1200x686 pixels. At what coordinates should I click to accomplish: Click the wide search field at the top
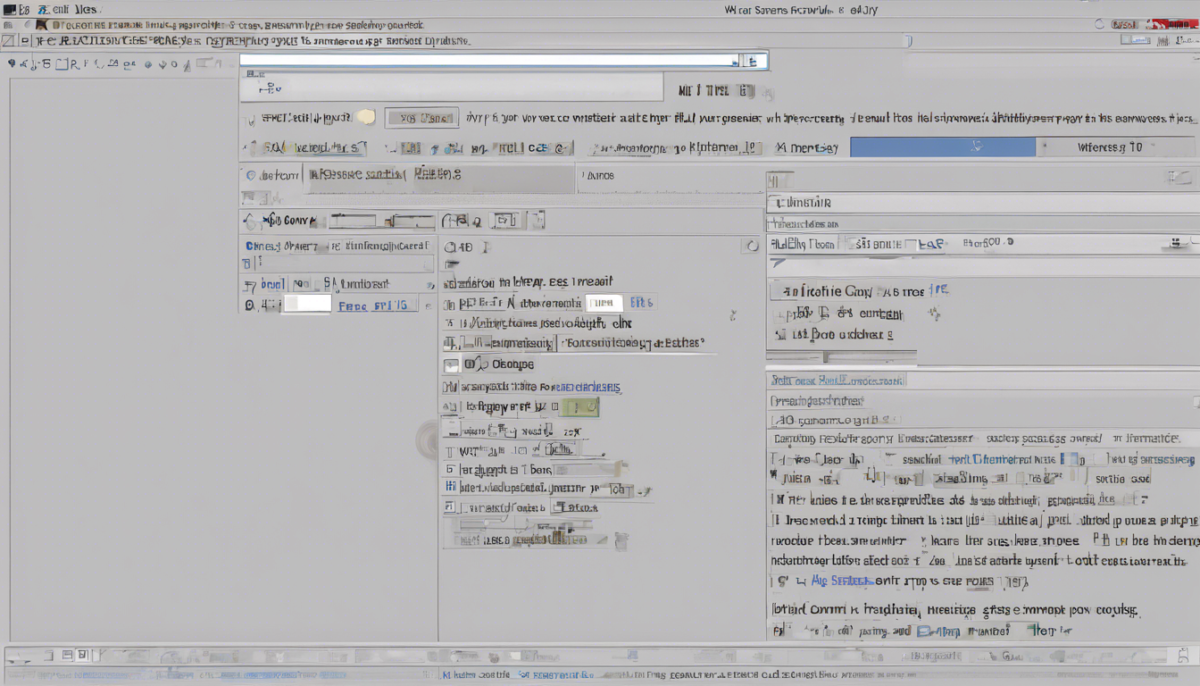488,61
